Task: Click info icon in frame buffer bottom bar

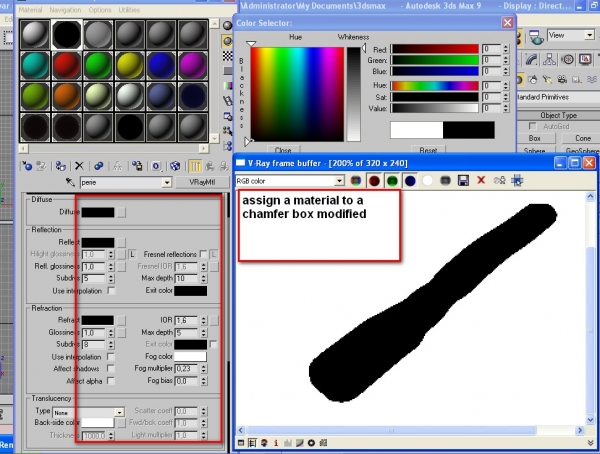Action: [276, 443]
